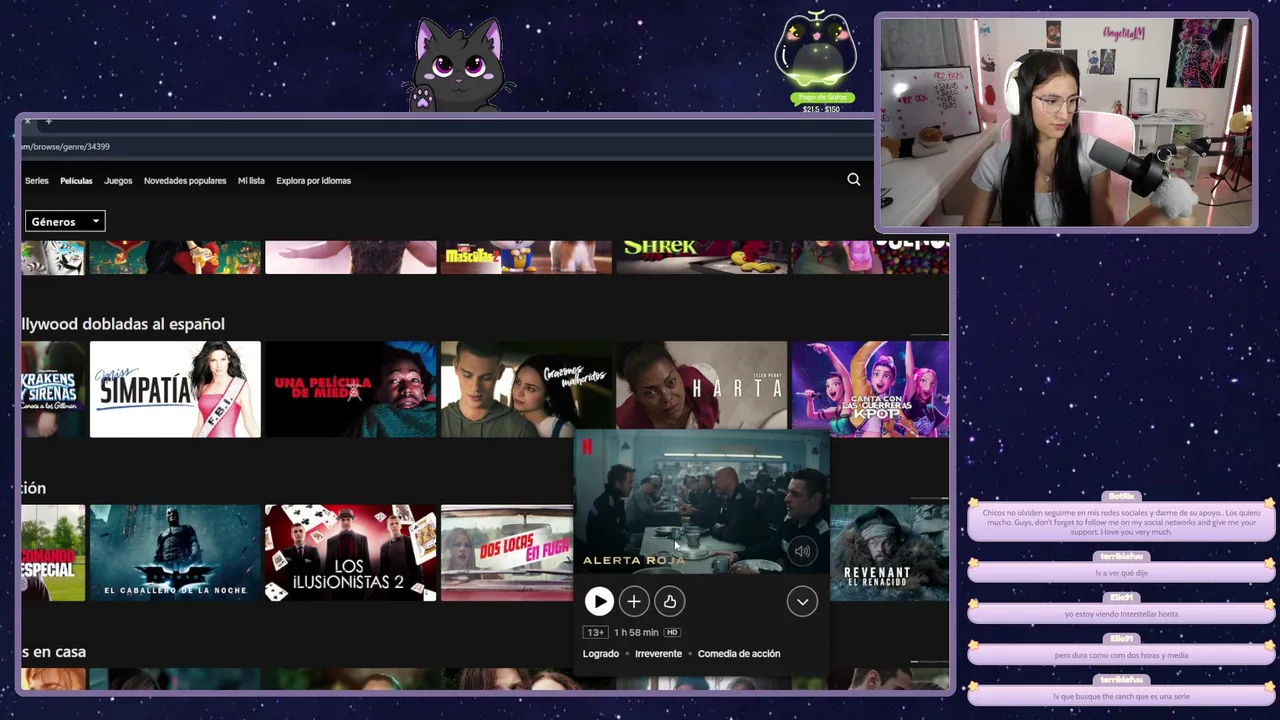Click the Alerta Roja preview image
Screen dimensions: 1280x720
701,502
